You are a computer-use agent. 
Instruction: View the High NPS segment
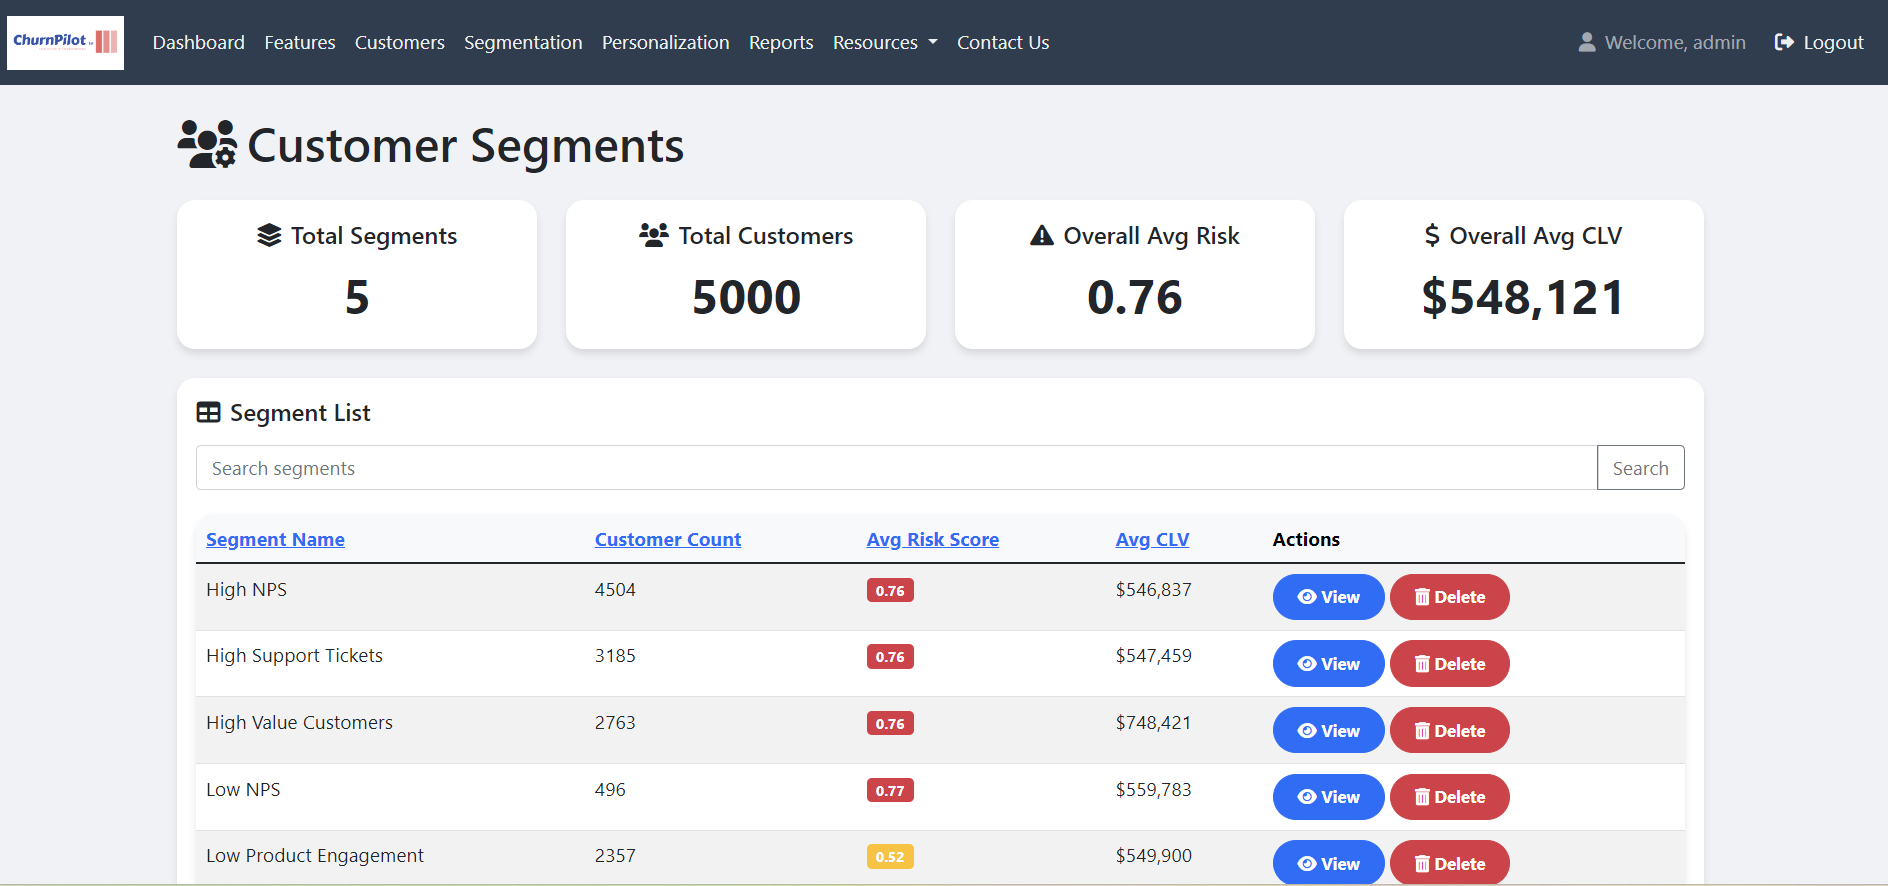click(x=1327, y=597)
